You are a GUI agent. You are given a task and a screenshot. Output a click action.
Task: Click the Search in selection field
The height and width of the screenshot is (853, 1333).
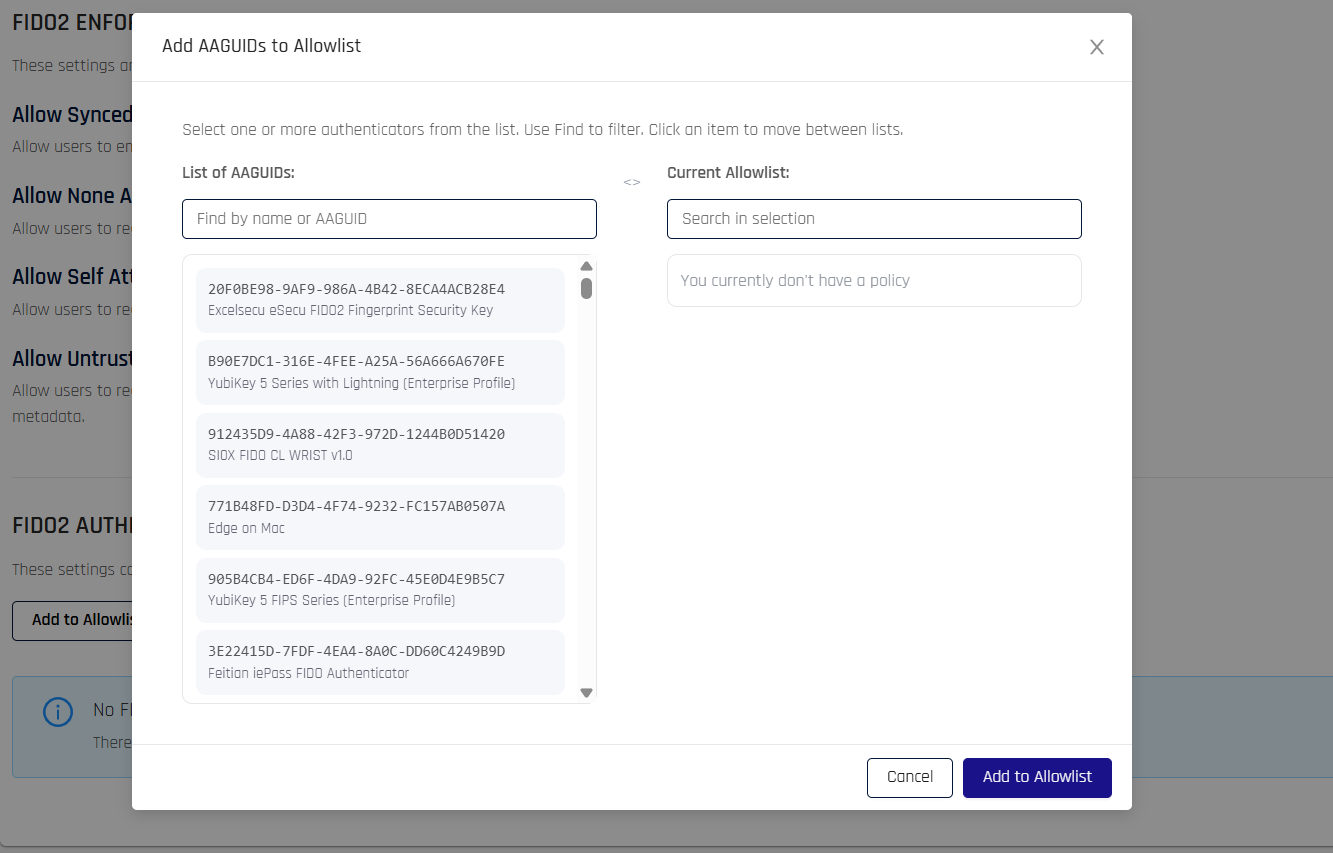[x=874, y=219]
